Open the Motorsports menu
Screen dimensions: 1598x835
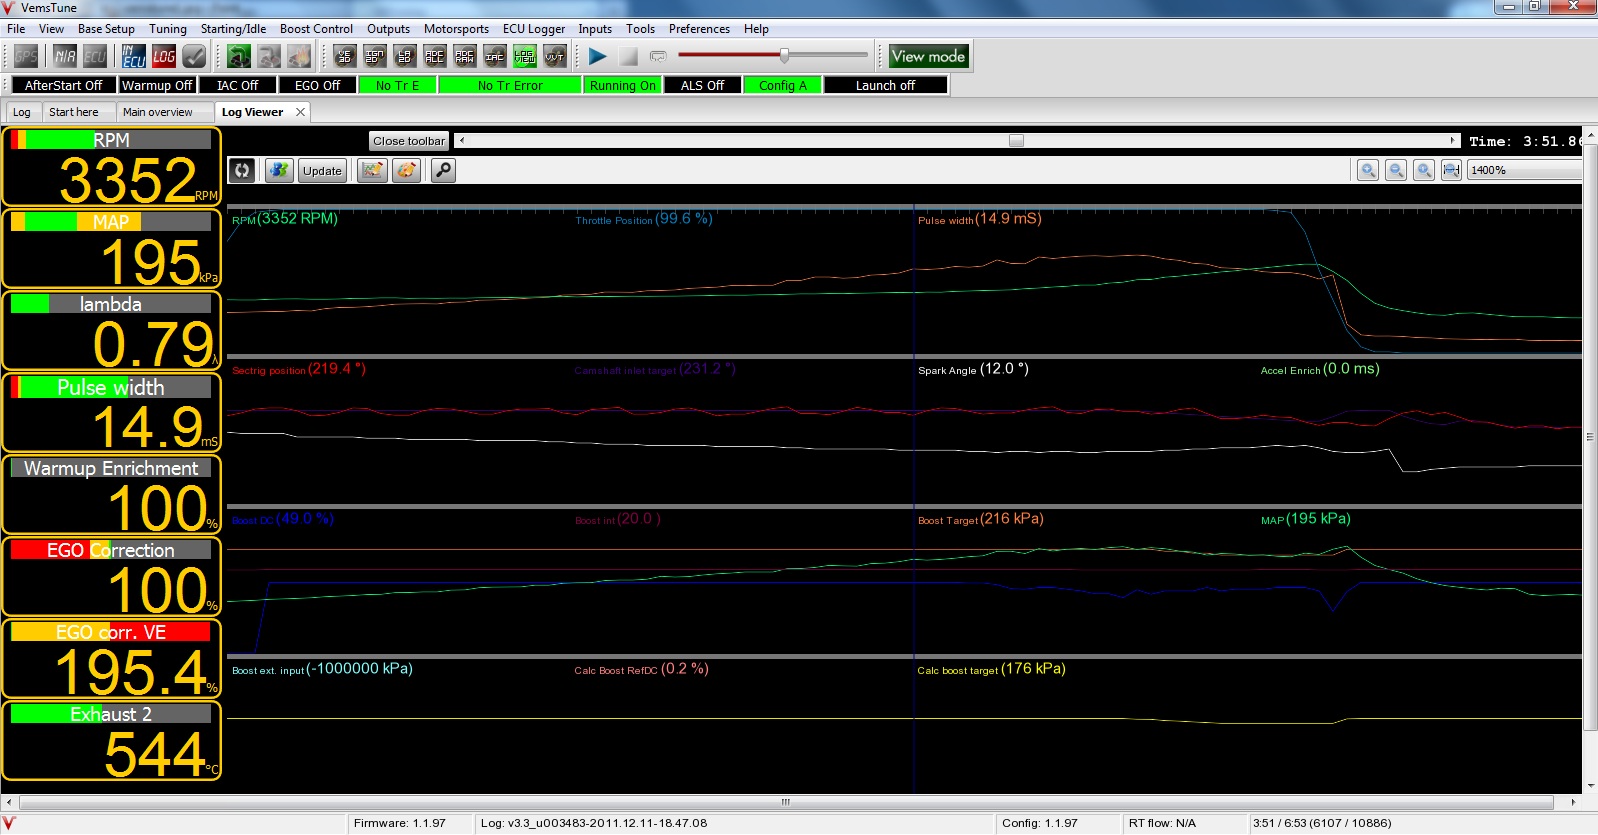pyautogui.click(x=456, y=29)
